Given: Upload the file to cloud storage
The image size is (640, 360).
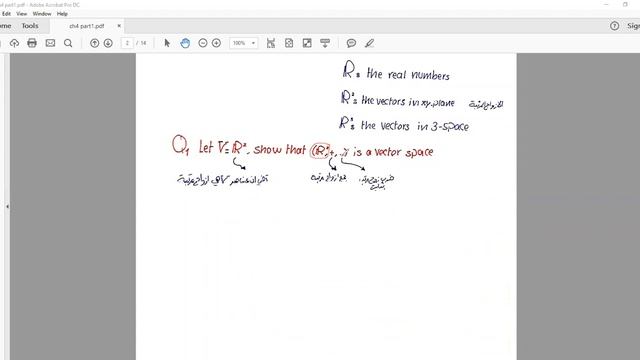Looking at the screenshot, I should (x=14, y=43).
